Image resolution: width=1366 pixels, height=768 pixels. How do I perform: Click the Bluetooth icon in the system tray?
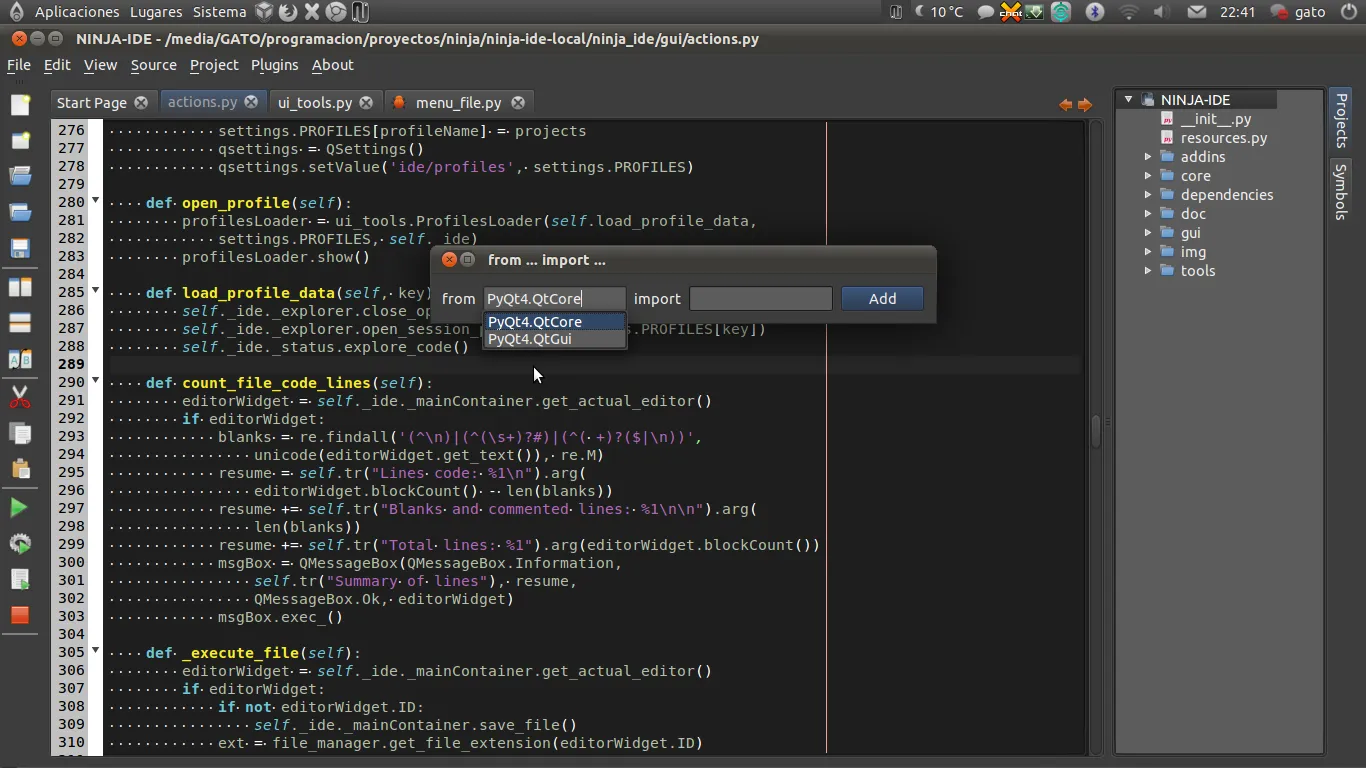coord(1095,12)
